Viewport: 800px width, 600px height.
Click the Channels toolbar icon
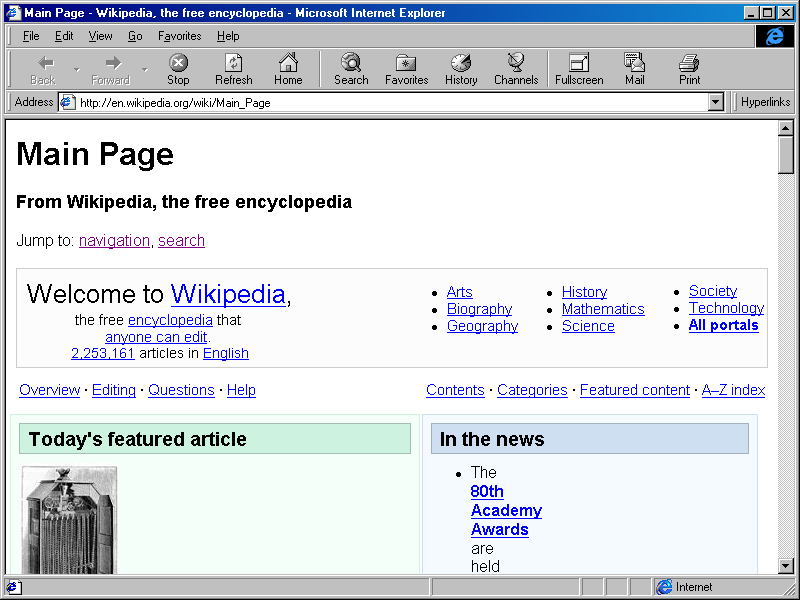pos(515,68)
